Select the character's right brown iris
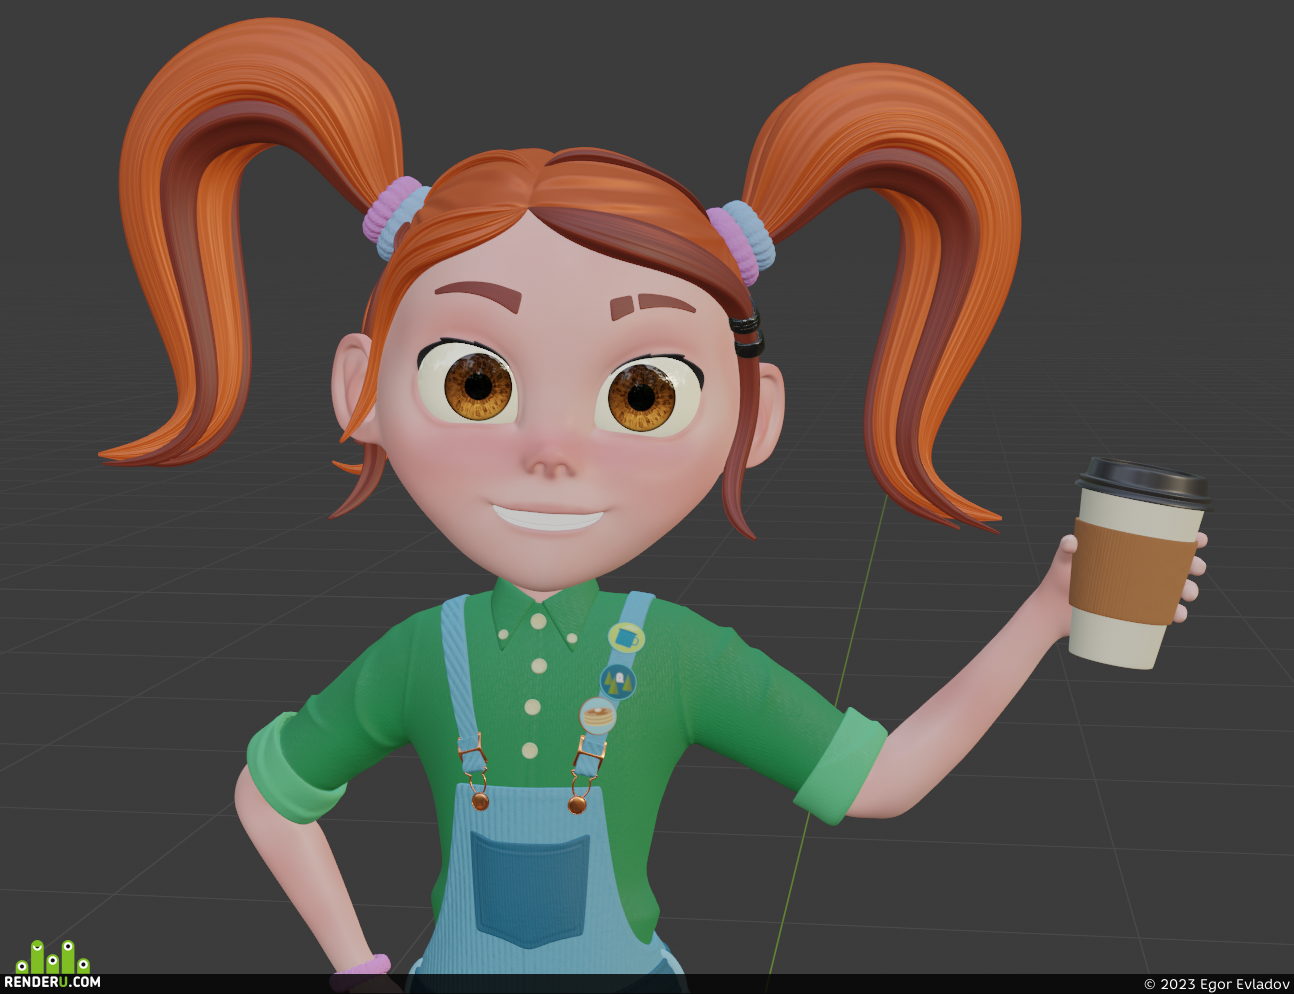1294x994 pixels. (641, 398)
